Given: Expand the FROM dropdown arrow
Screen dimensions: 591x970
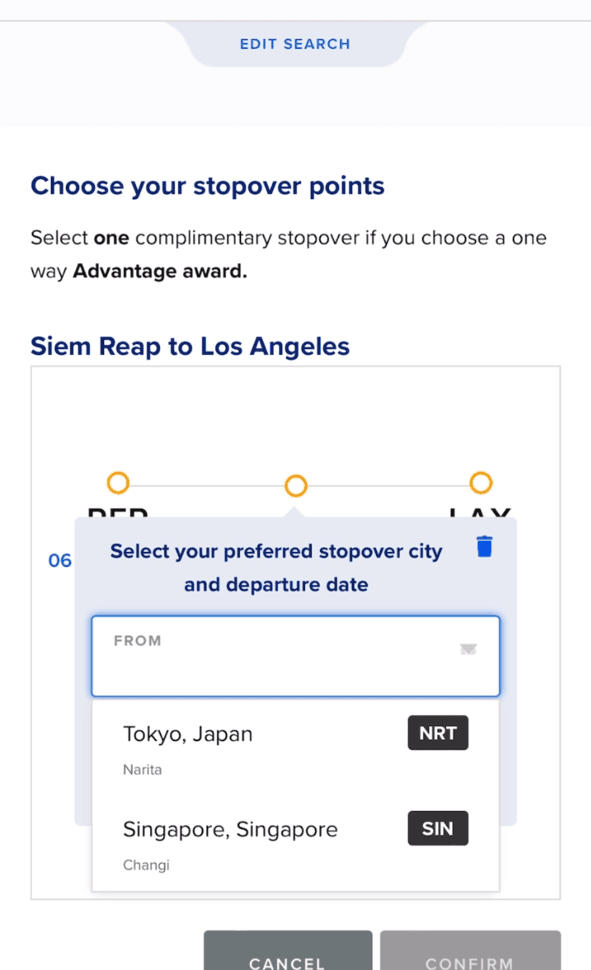Looking at the screenshot, I should click(468, 649).
